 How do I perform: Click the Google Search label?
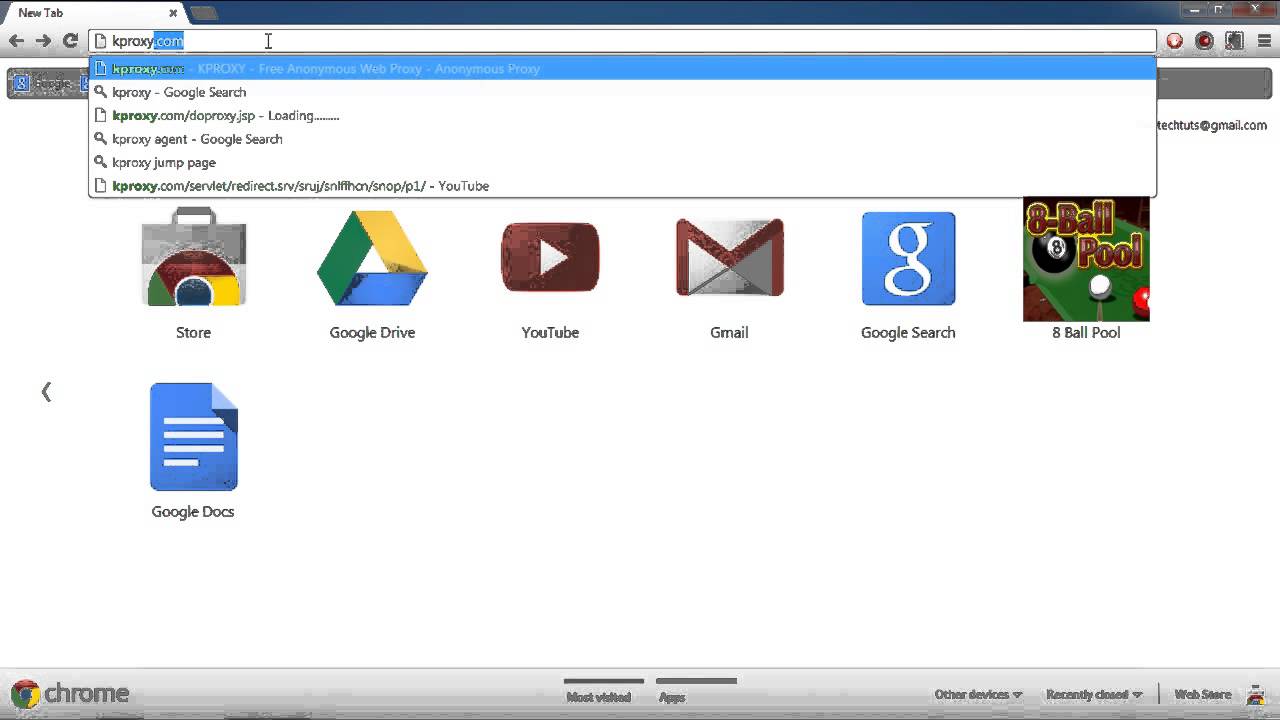[908, 332]
